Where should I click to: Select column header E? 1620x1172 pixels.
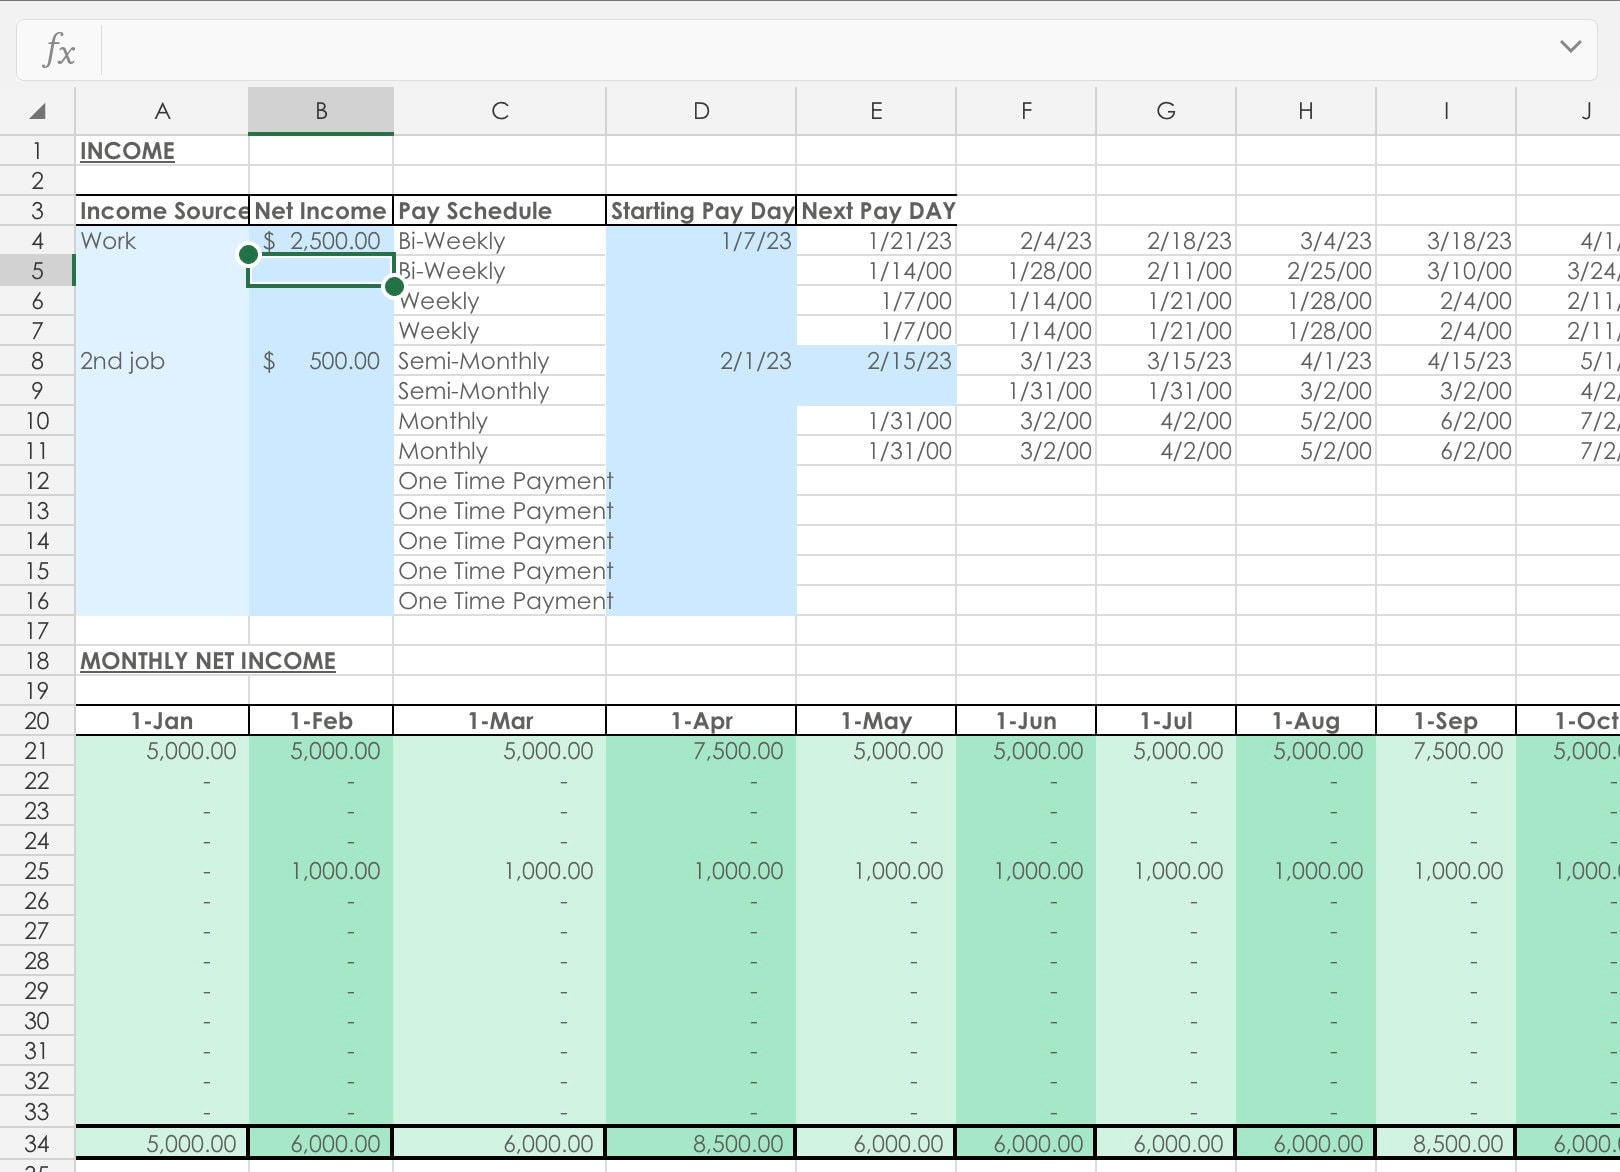(875, 110)
